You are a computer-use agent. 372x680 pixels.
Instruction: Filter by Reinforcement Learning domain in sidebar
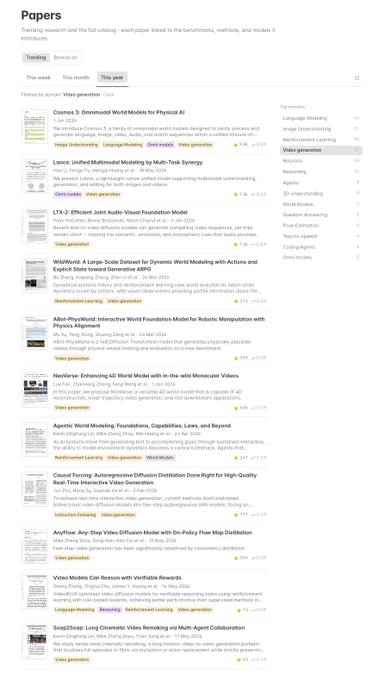[321, 140]
